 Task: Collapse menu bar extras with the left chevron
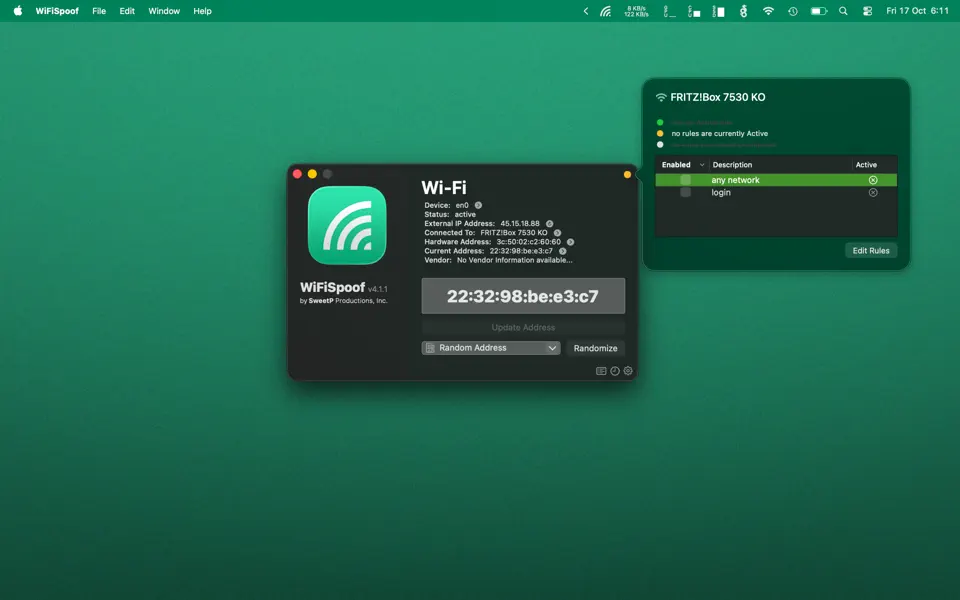pos(585,11)
